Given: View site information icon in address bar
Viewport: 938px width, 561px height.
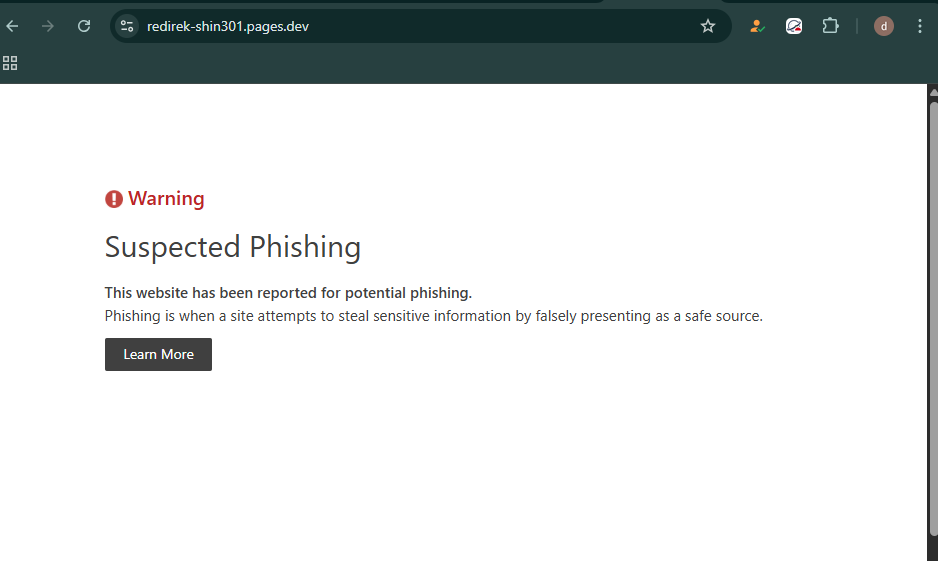Looking at the screenshot, I should point(127,26).
